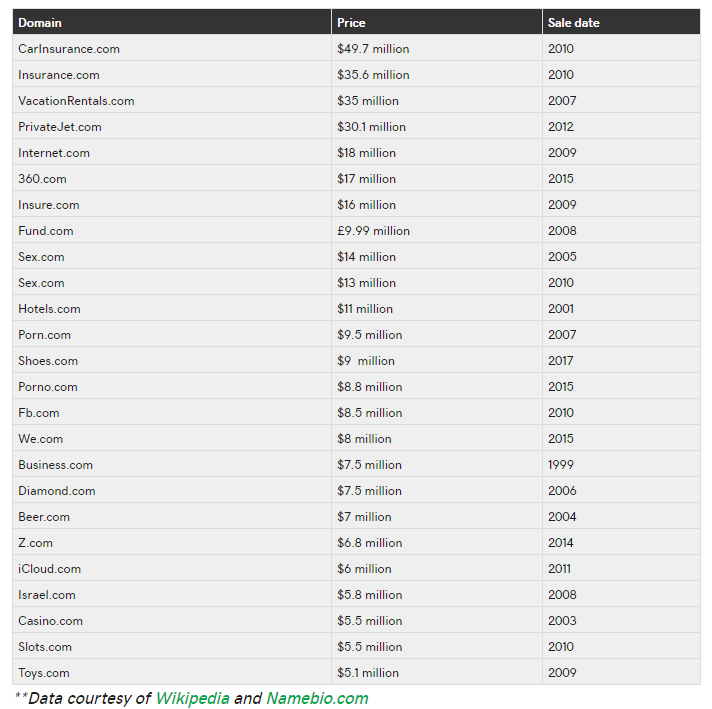Click the Toys.com domain cell
This screenshot has width=712, height=709.
point(44,673)
